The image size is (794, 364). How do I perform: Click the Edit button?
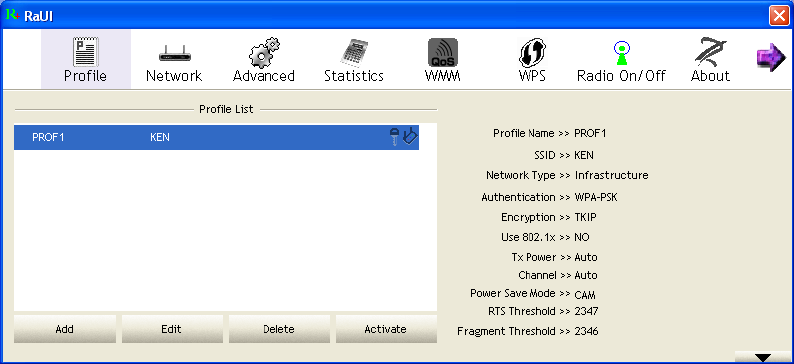pyautogui.click(x=172, y=329)
